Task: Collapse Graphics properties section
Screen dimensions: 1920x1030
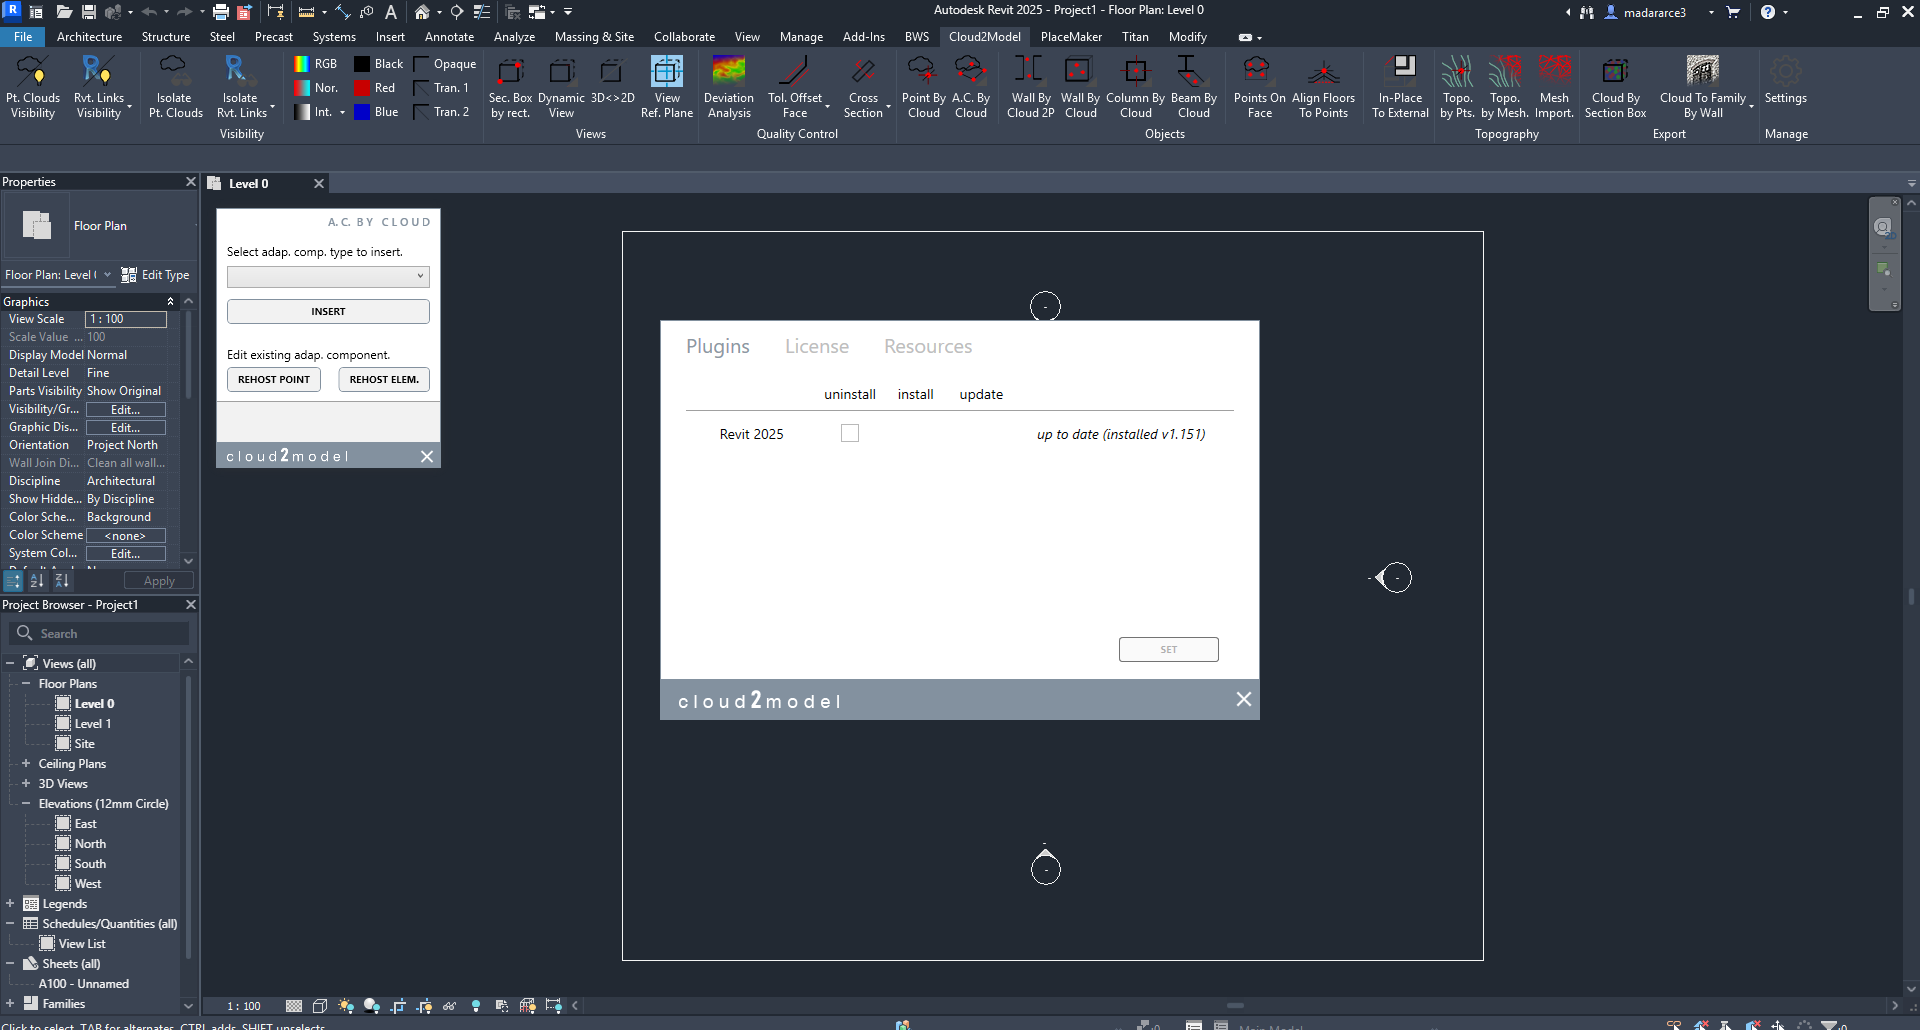Action: coord(170,301)
